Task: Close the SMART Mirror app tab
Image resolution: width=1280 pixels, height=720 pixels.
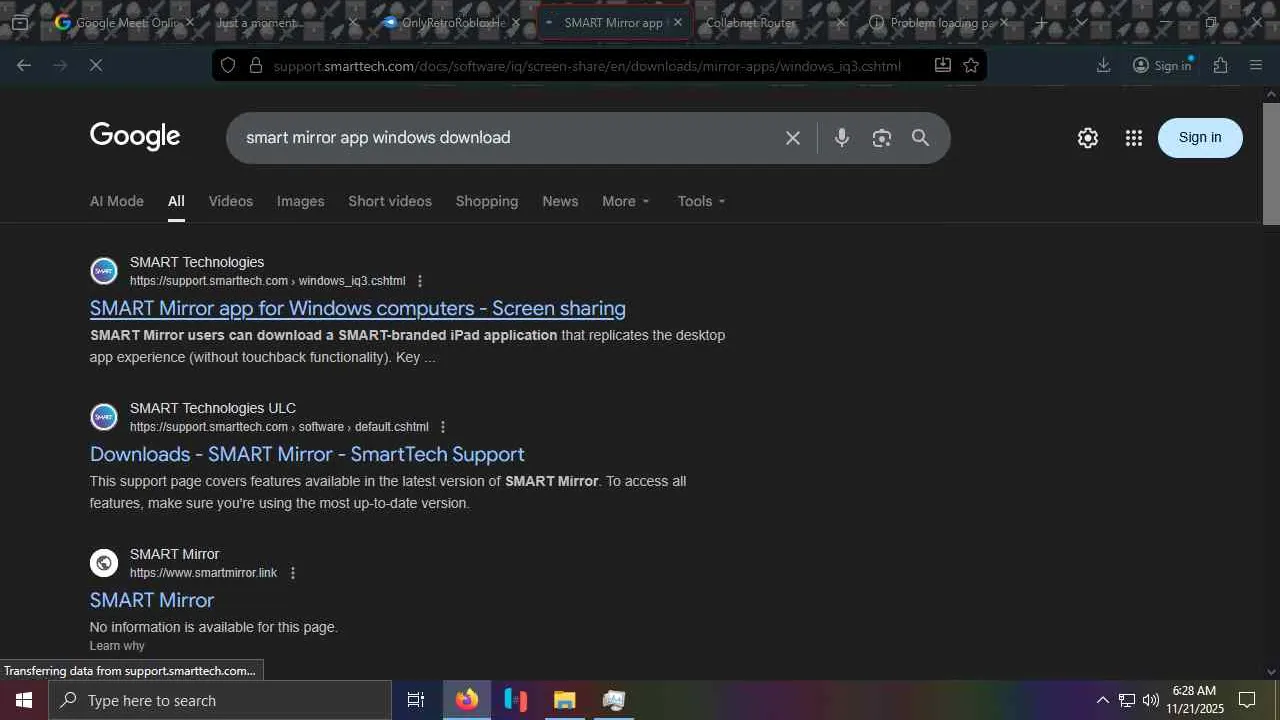Action: (x=678, y=22)
